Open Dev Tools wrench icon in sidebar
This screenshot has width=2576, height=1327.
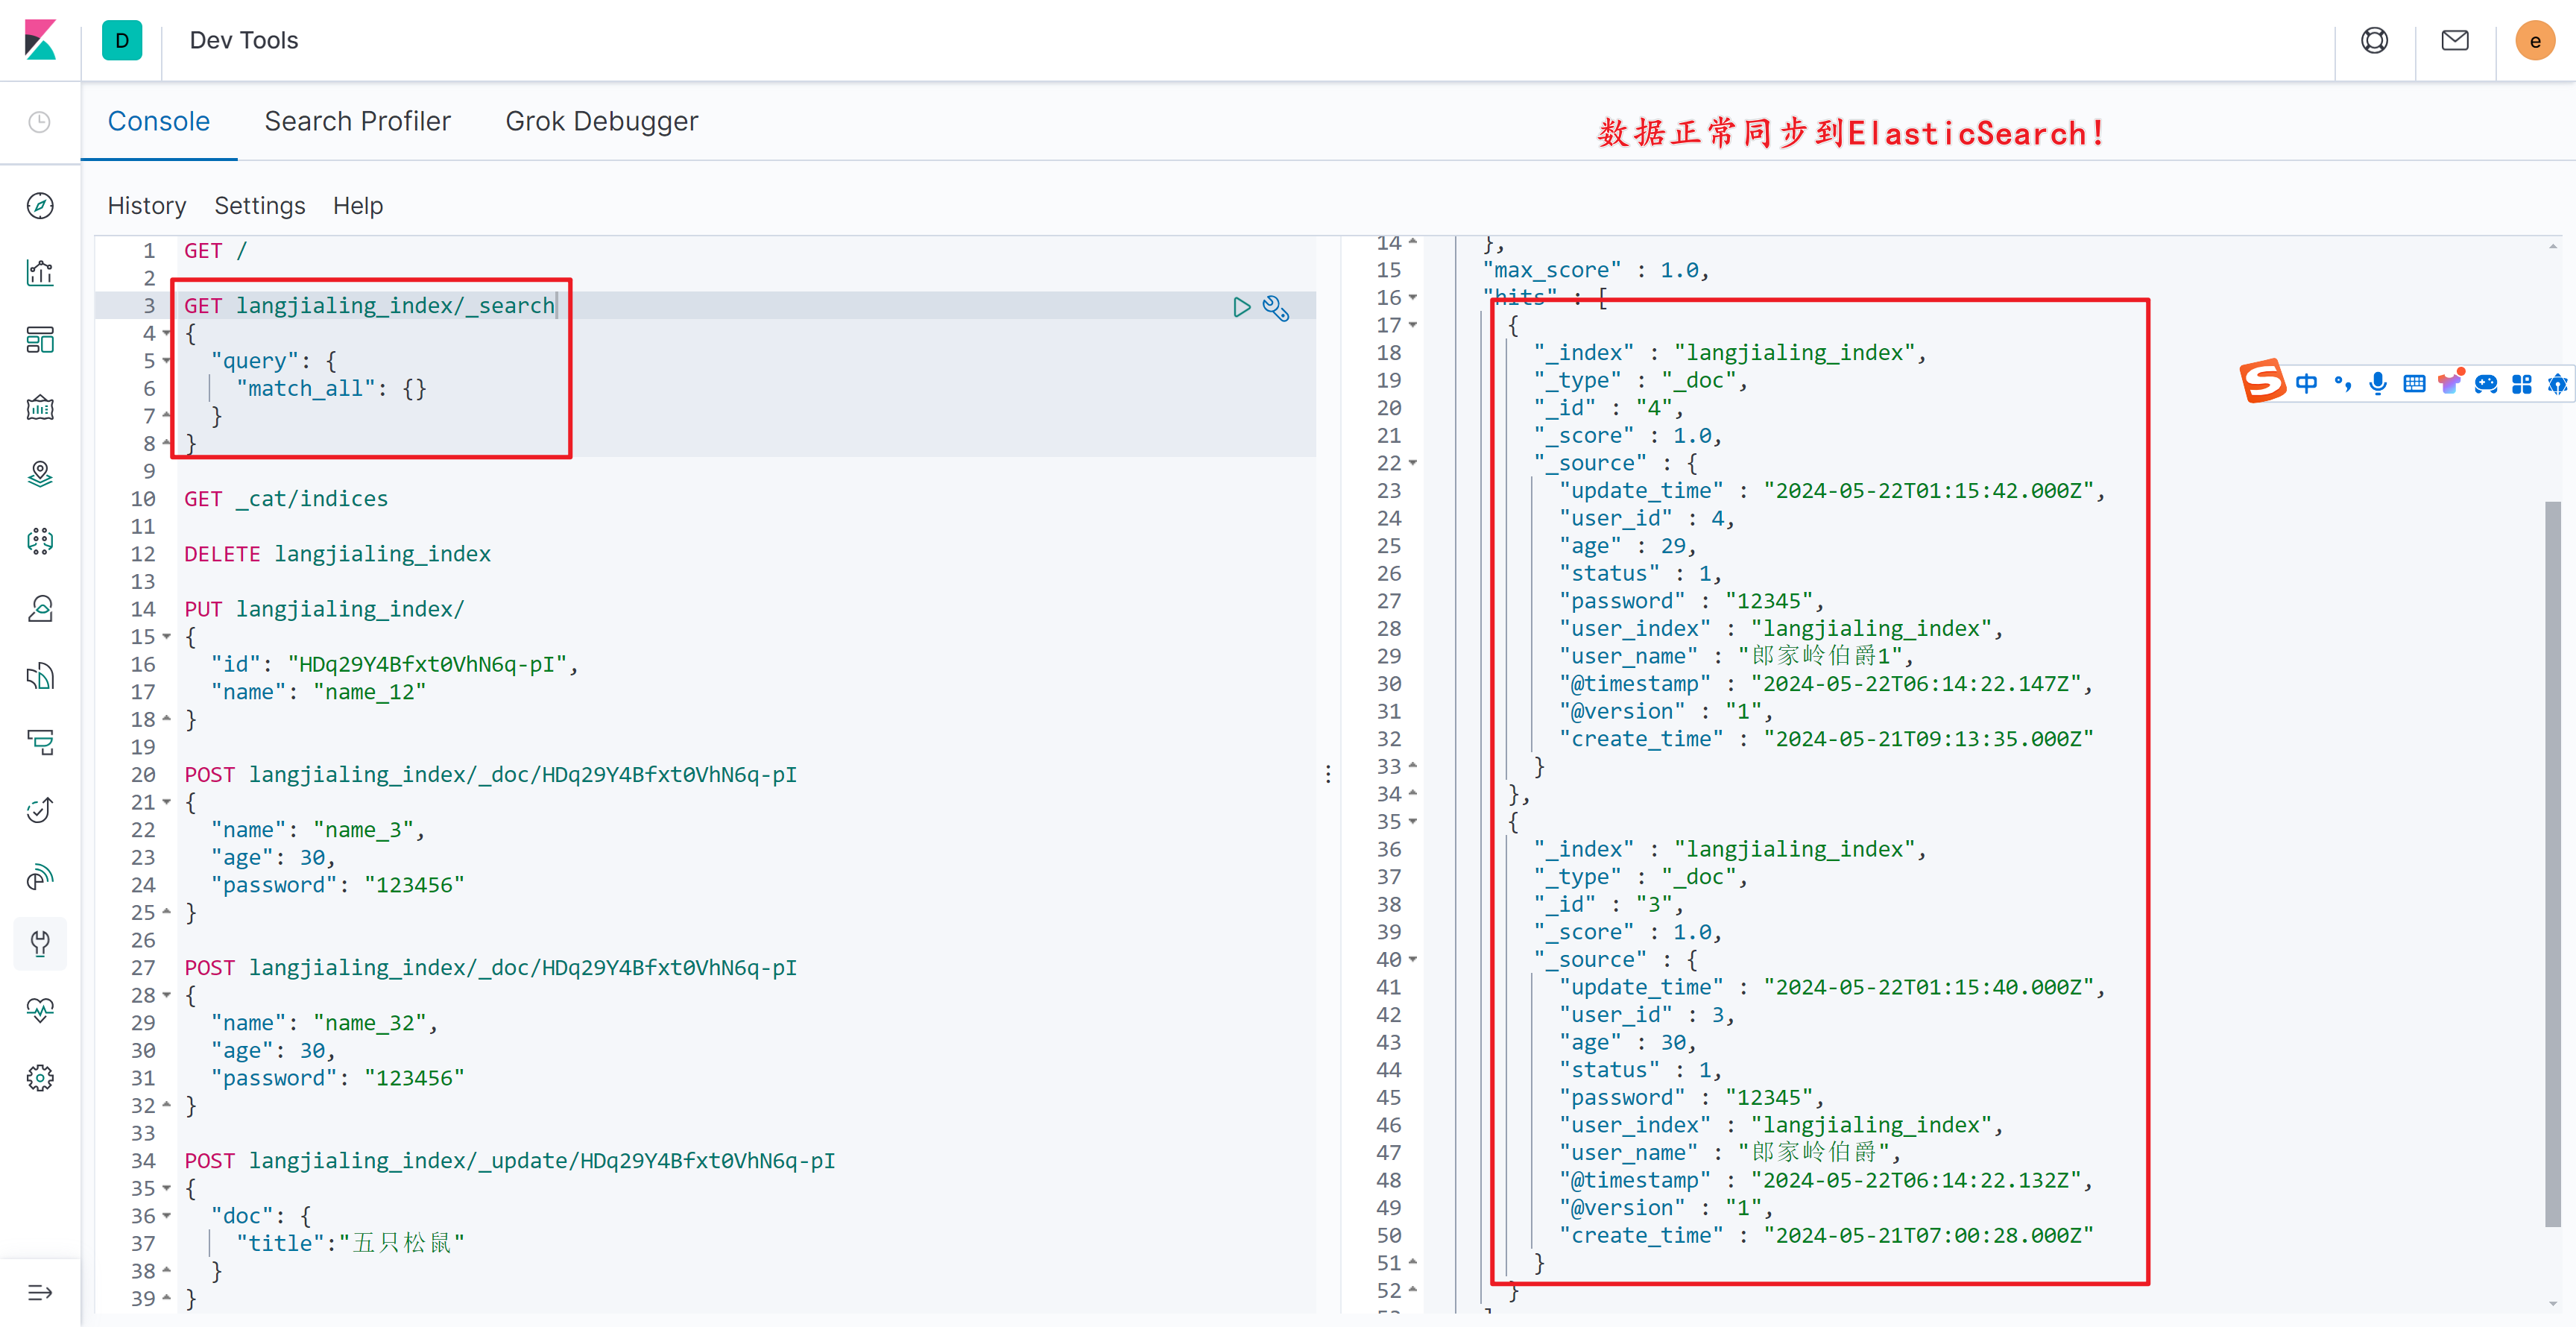point(40,944)
